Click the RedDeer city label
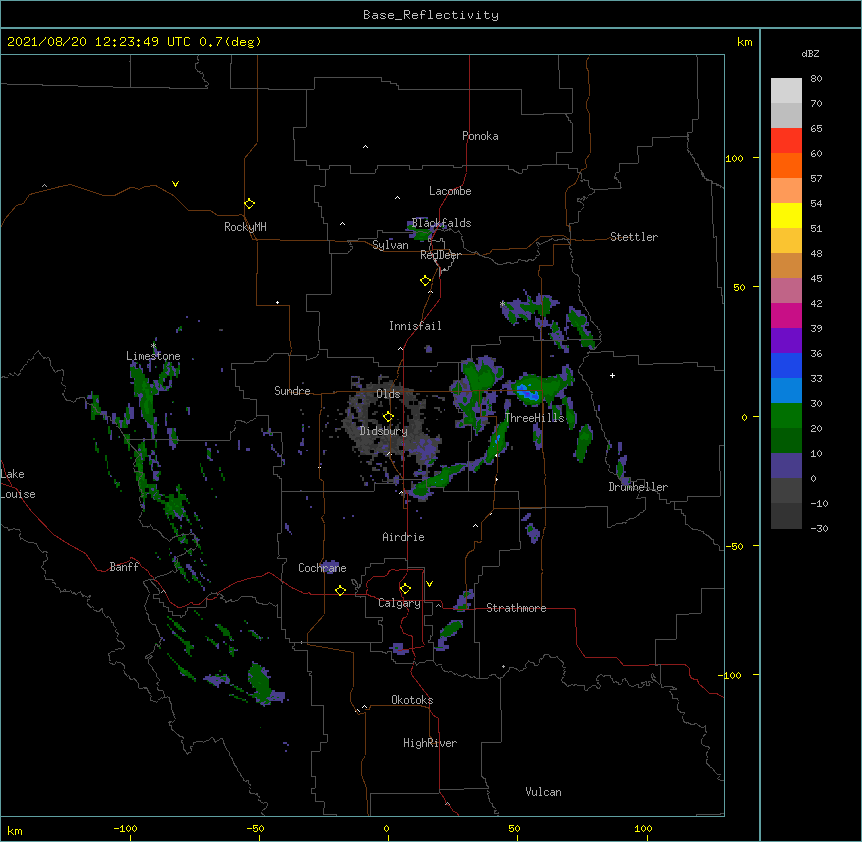Viewport: 862px width, 842px height. tap(440, 255)
